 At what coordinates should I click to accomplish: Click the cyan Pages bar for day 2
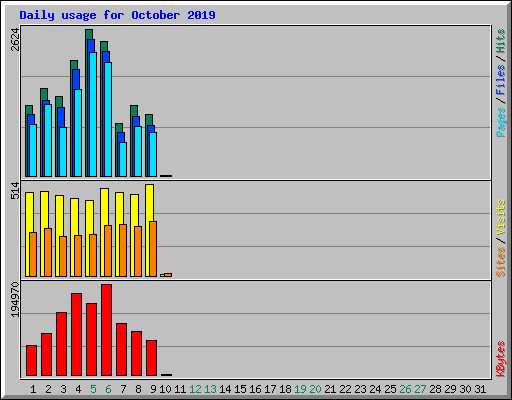coord(48,140)
